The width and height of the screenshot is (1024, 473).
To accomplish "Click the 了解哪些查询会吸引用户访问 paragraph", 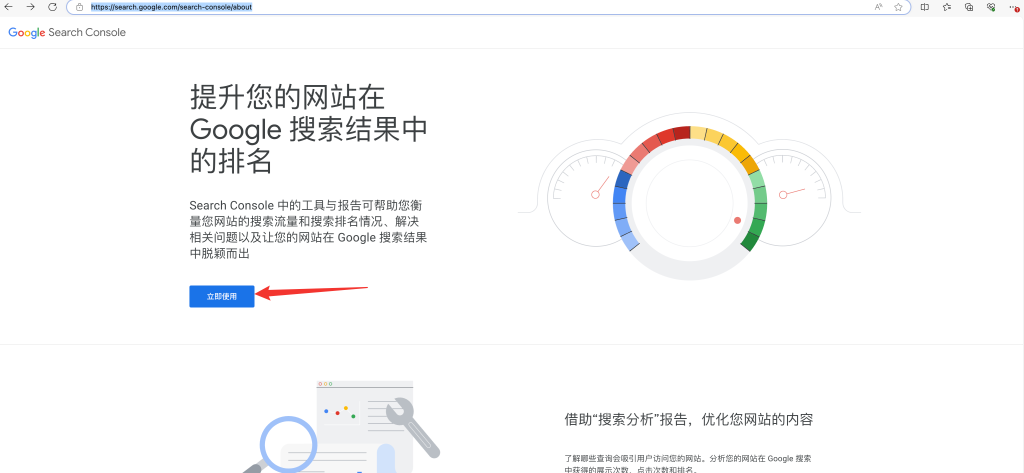I will 688,464.
